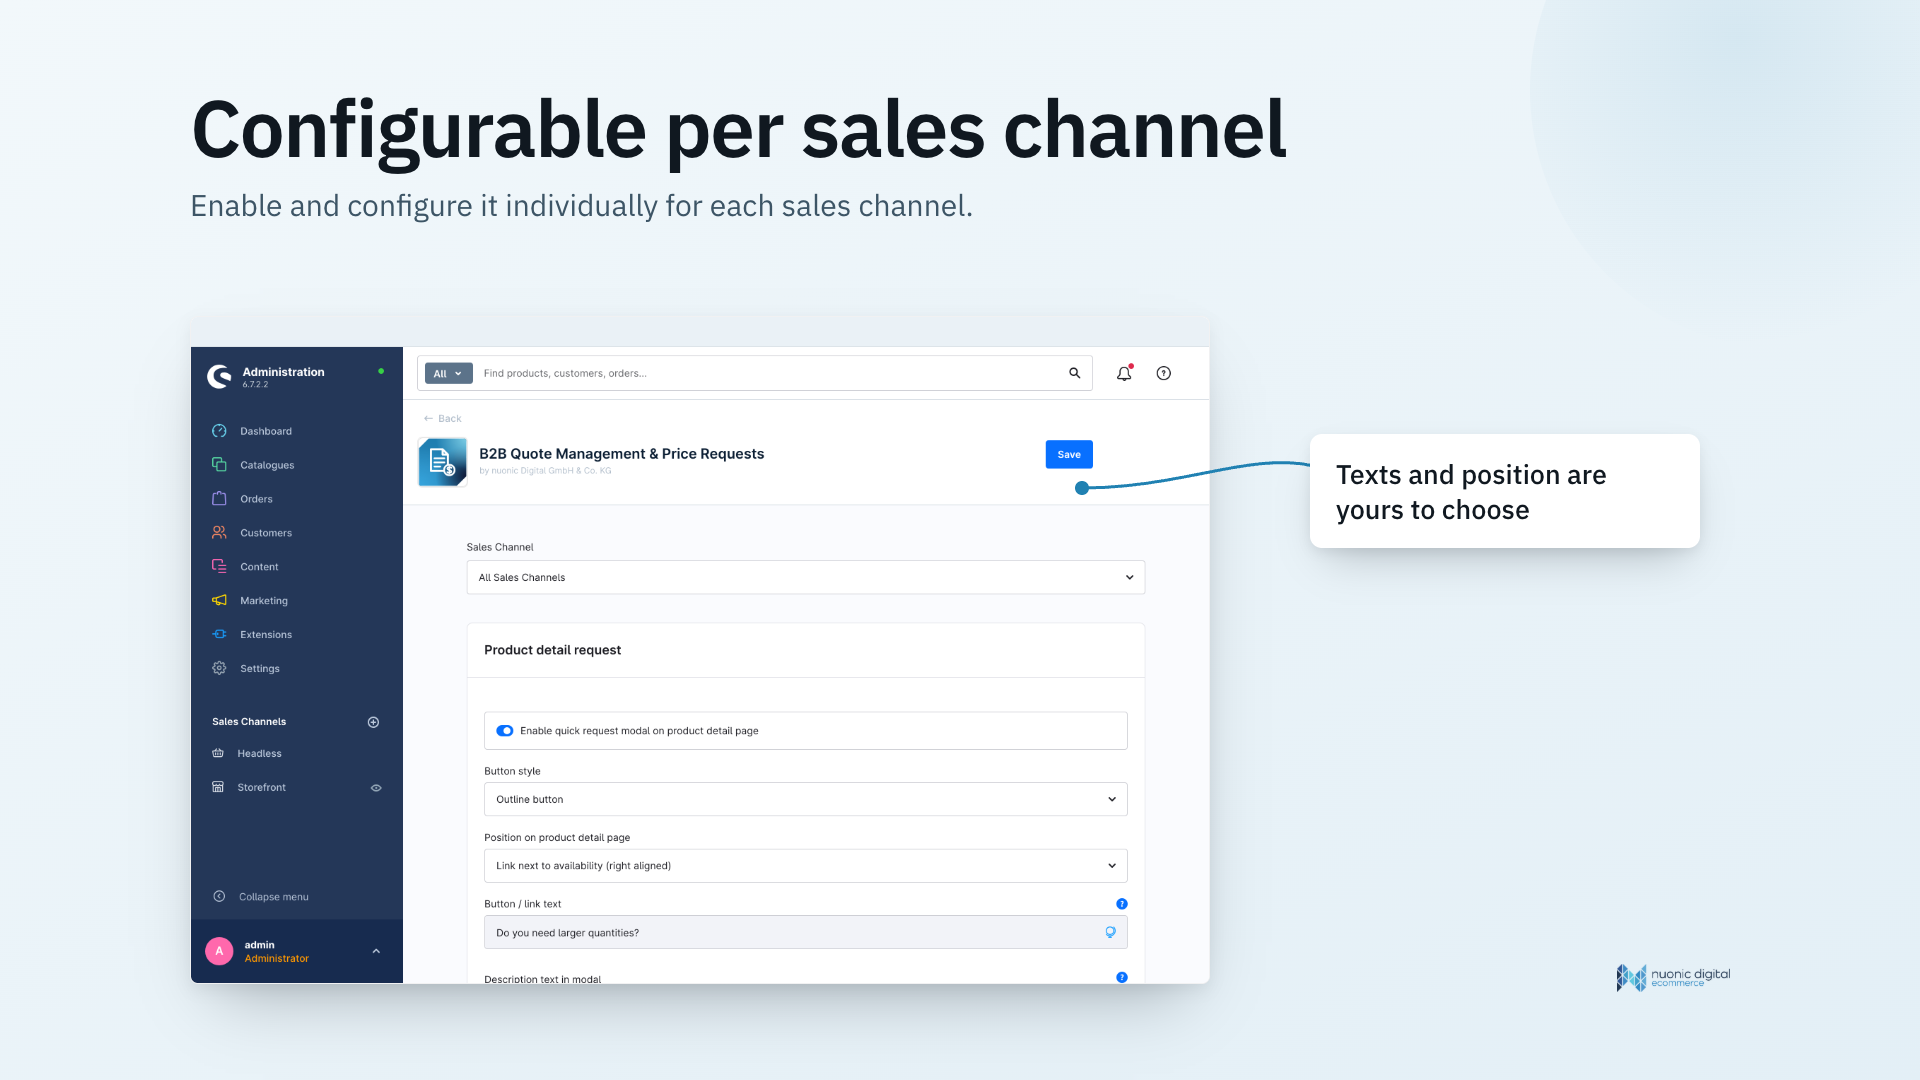Open the Orders menu

pyautogui.click(x=256, y=499)
